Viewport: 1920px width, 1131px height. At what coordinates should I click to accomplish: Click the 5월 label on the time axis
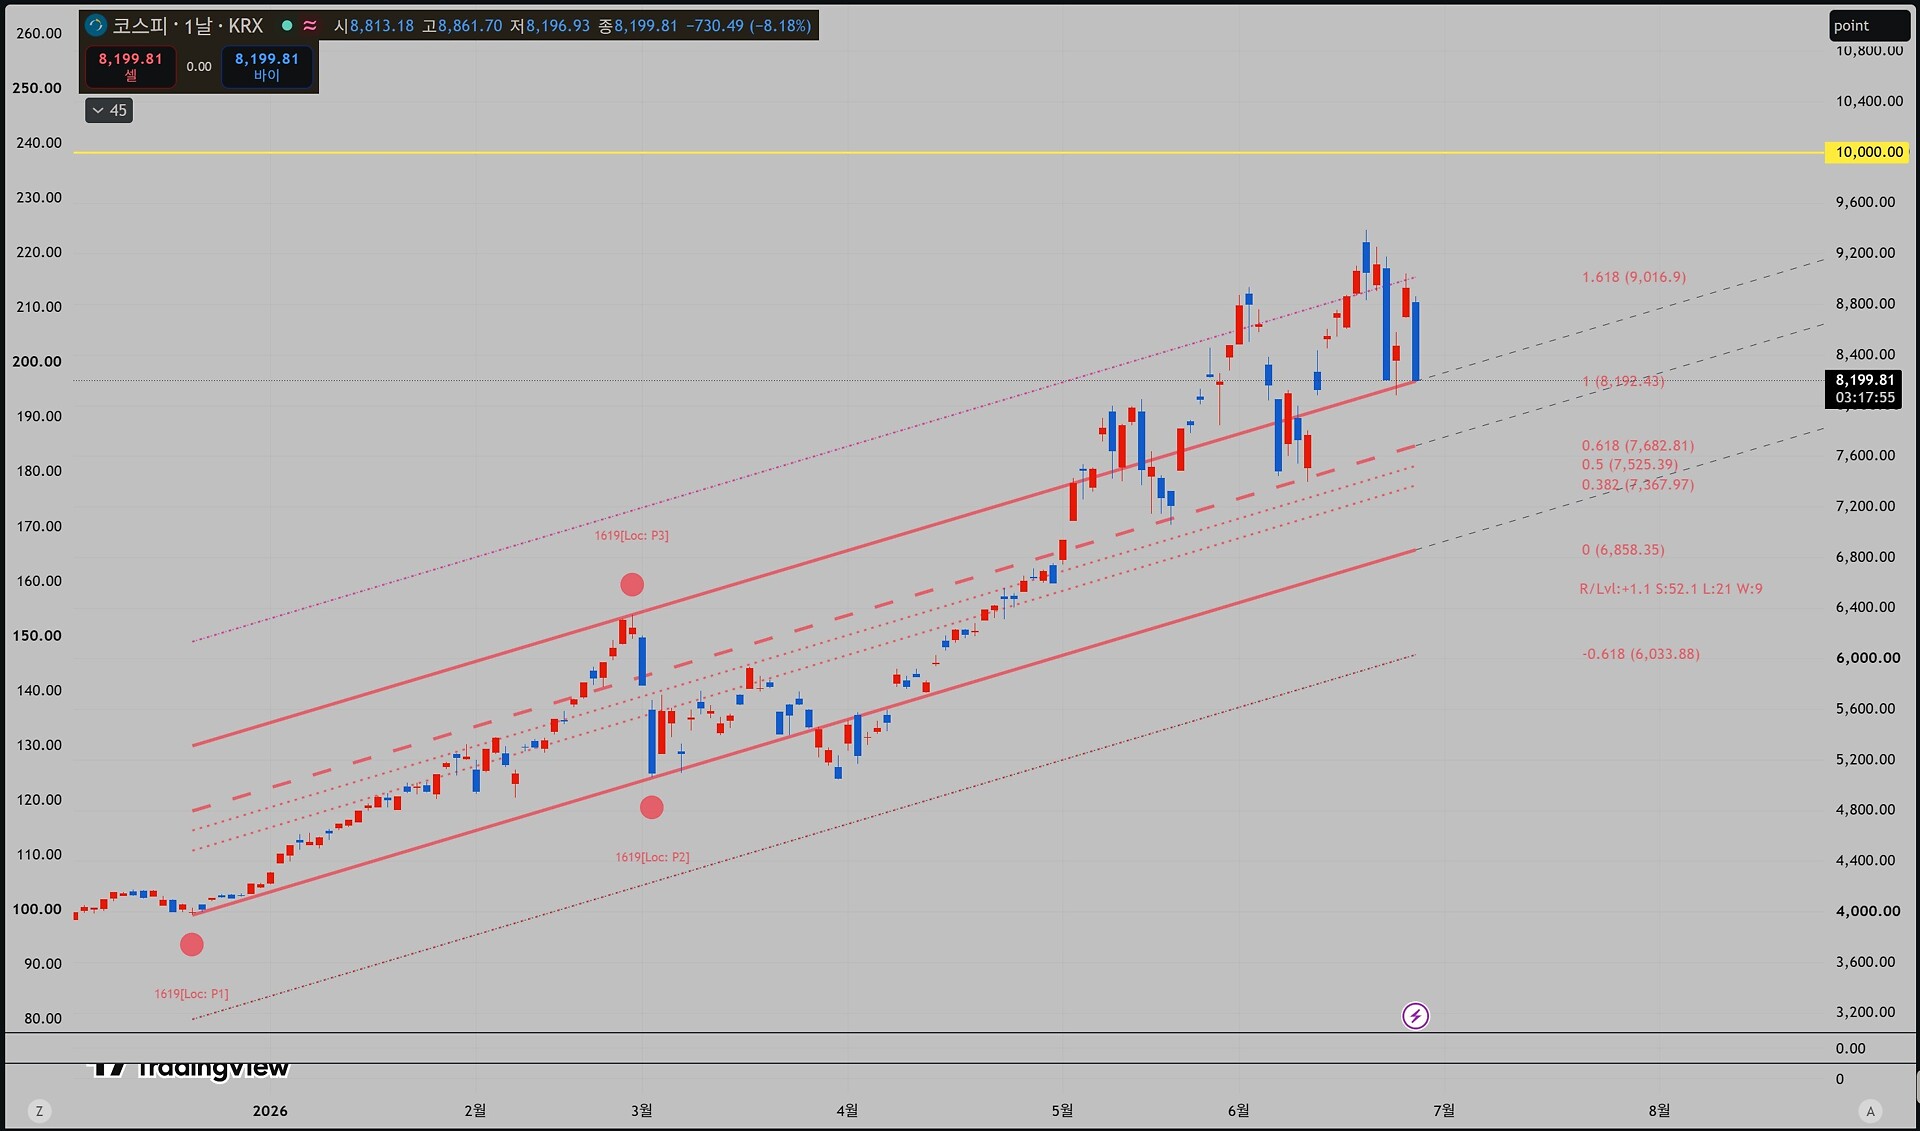click(1062, 1111)
